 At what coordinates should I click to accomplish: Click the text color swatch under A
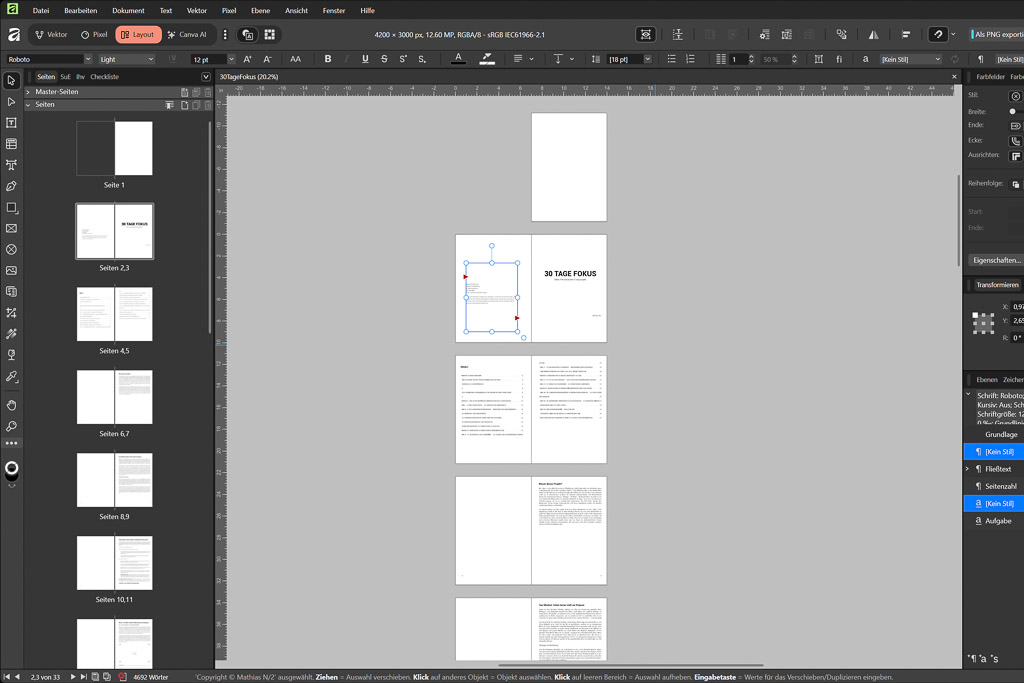(x=458, y=59)
